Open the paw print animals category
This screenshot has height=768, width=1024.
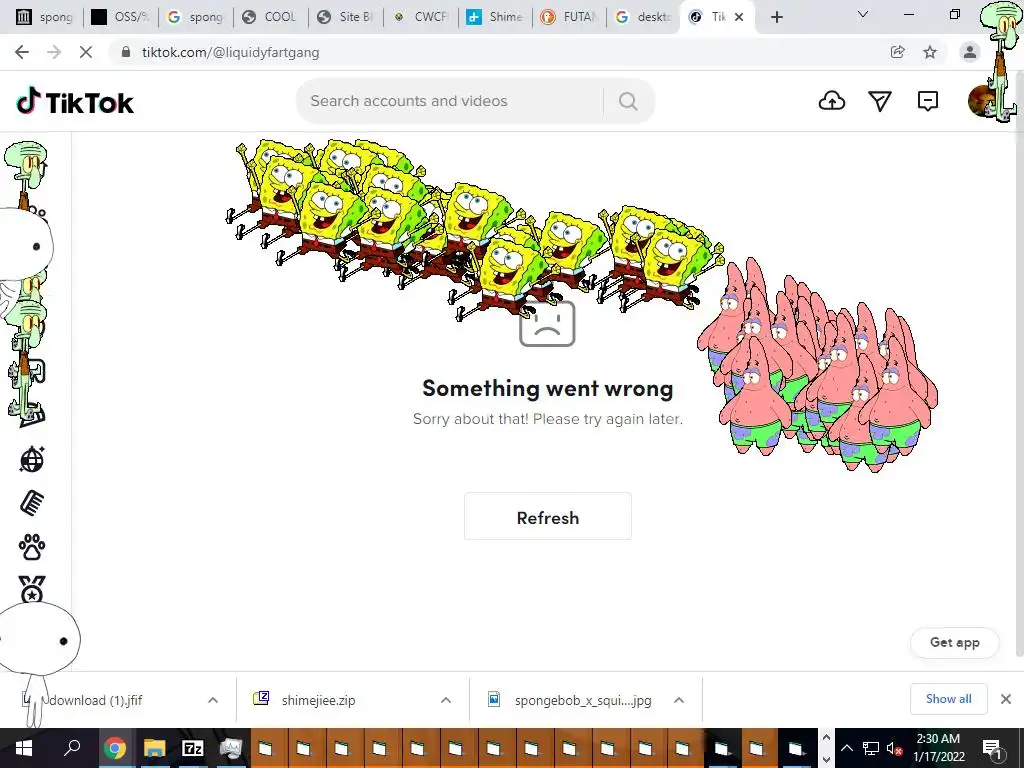coord(31,547)
